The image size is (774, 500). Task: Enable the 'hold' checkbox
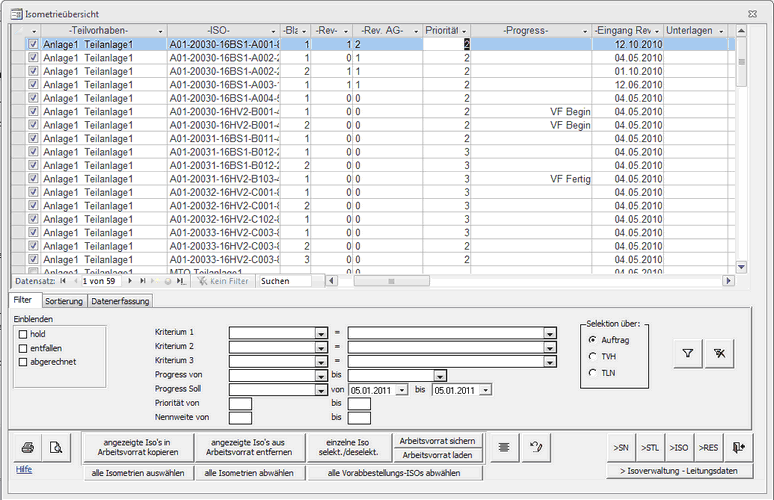coord(24,333)
